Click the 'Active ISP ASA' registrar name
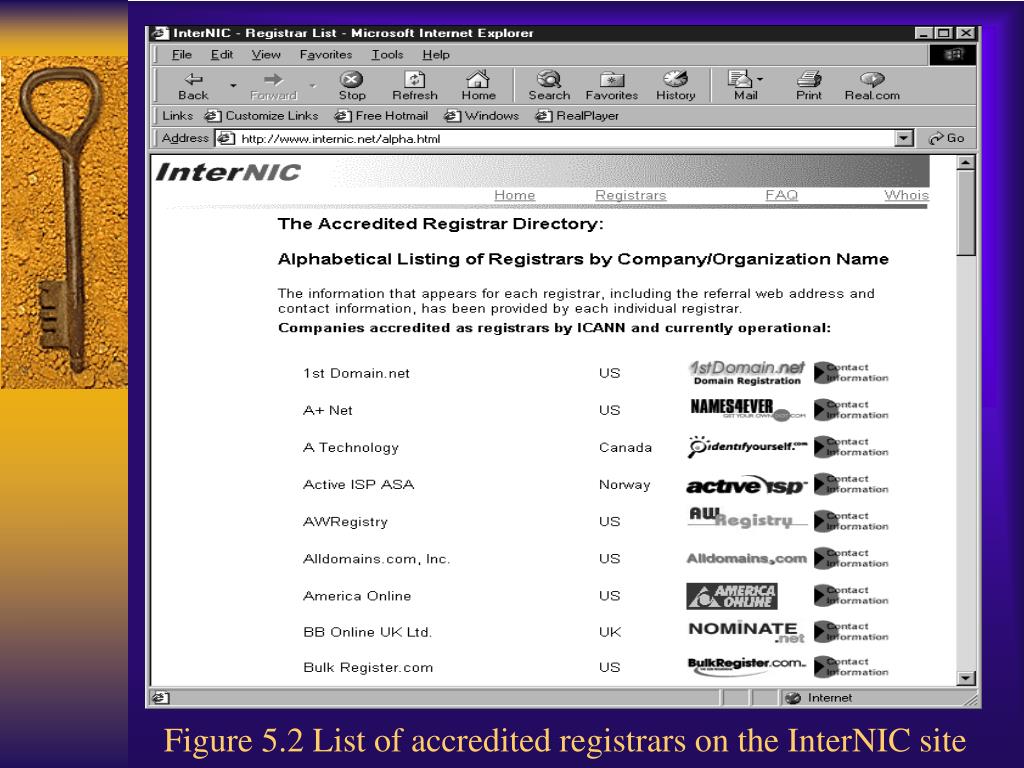The image size is (1024, 768). (x=359, y=485)
